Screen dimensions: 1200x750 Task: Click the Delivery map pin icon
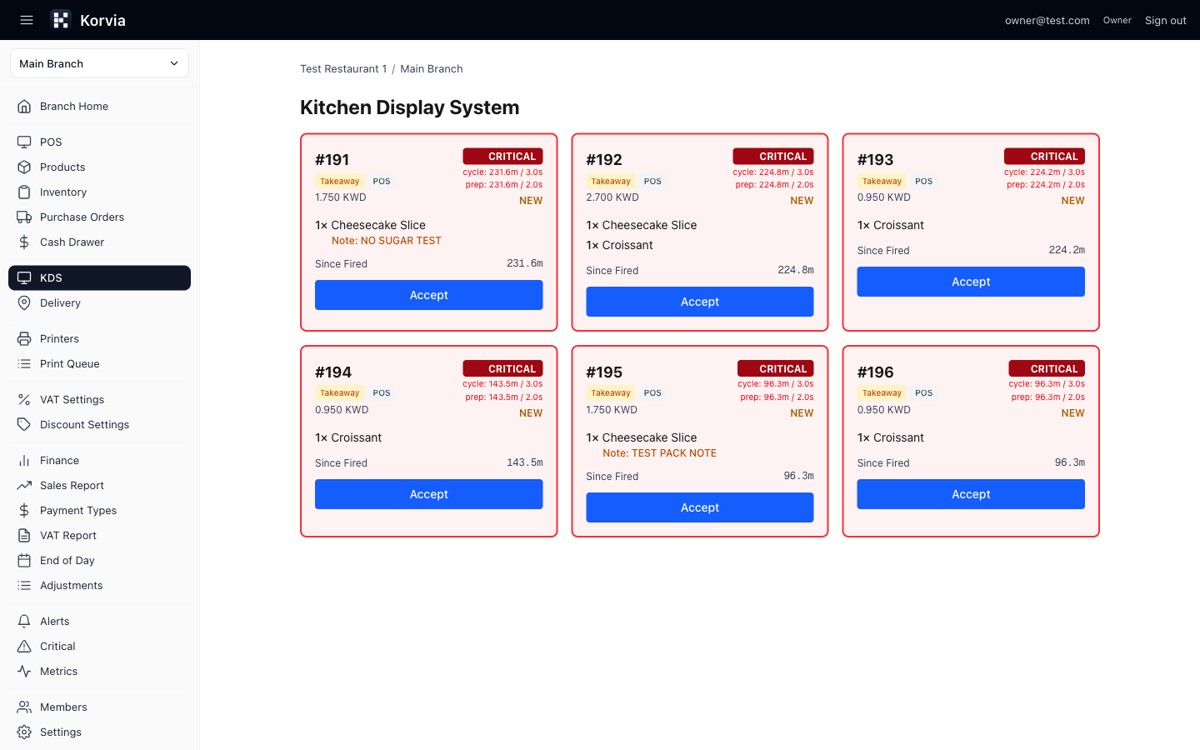pyautogui.click(x=24, y=303)
